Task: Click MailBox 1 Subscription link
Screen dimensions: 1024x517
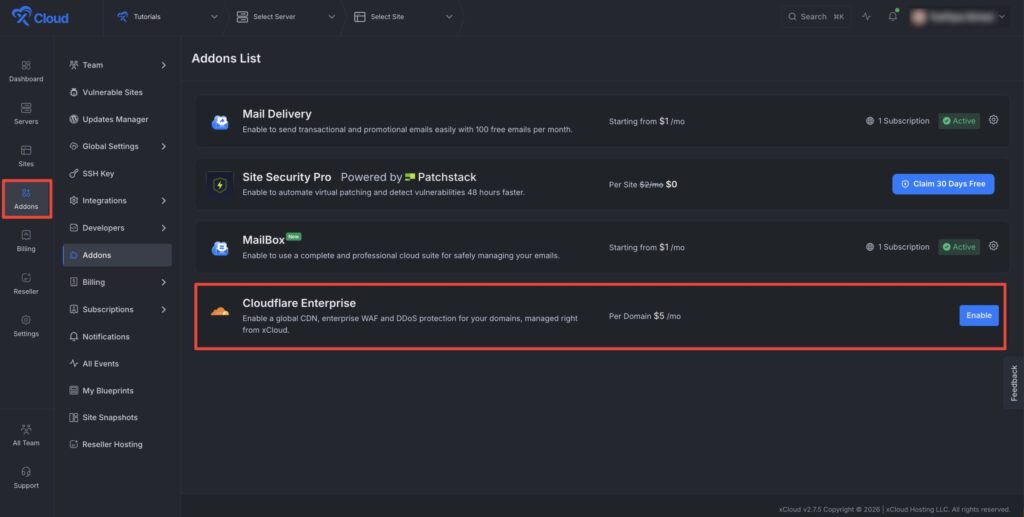Action: point(897,247)
